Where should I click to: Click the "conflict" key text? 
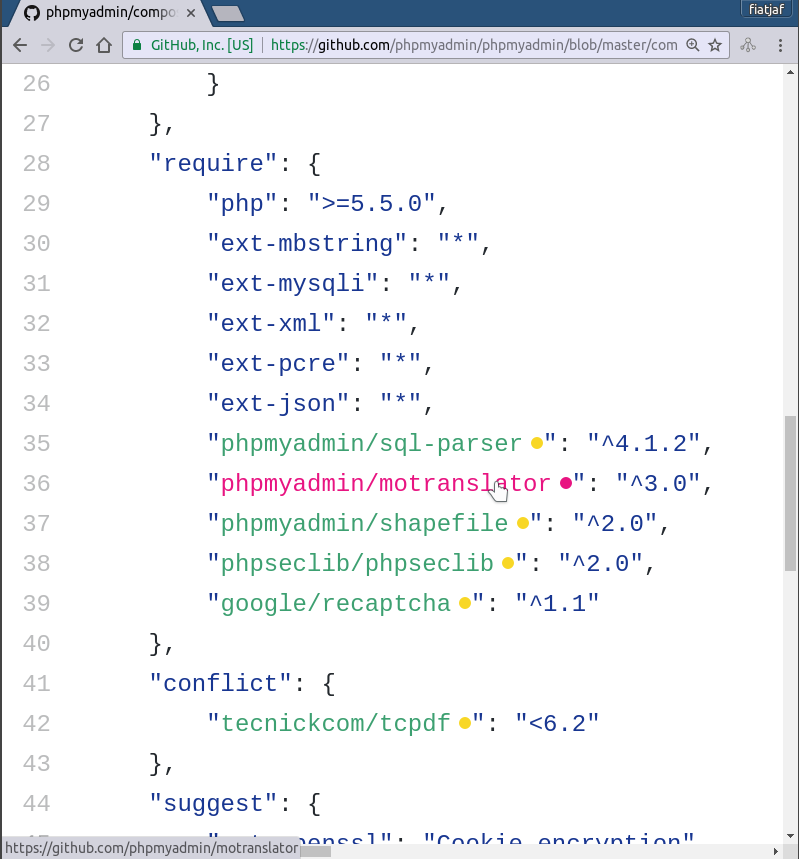[x=220, y=684]
